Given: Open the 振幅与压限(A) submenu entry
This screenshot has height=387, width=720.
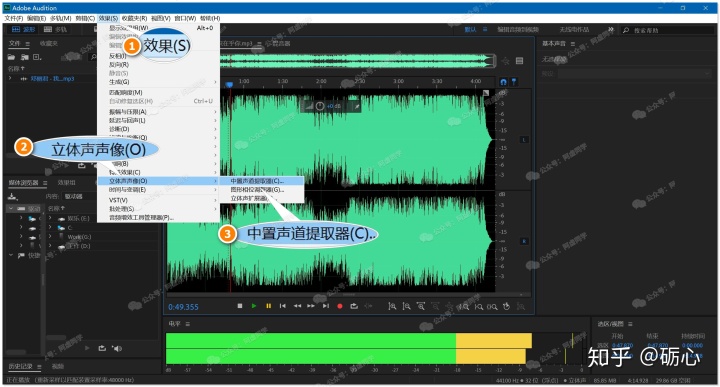Looking at the screenshot, I should pos(158,112).
